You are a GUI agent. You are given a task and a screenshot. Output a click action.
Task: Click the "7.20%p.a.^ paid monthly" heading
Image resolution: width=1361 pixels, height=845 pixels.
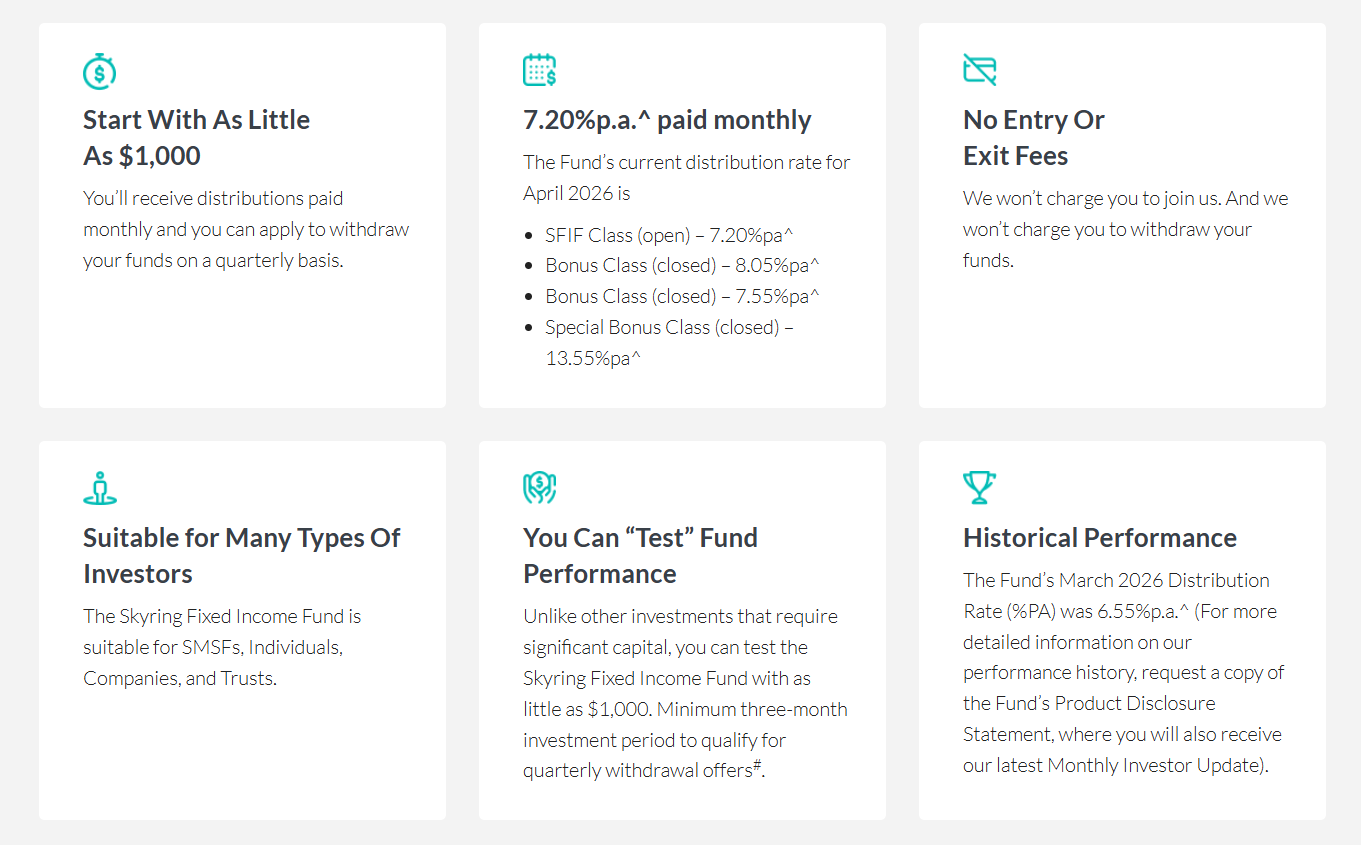[x=667, y=120]
